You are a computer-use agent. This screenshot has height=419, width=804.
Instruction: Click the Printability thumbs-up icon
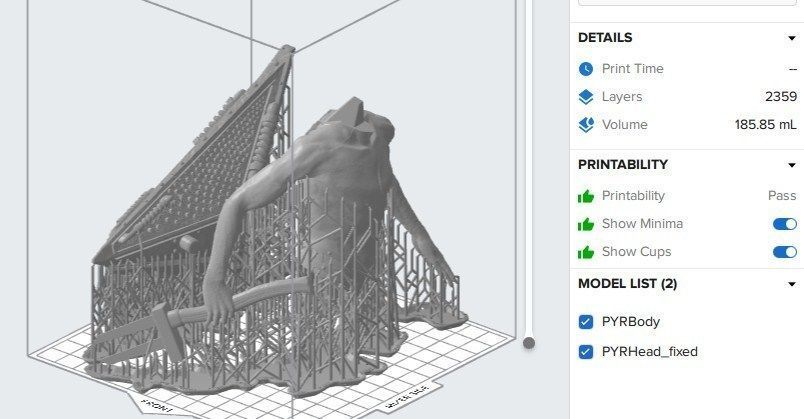[586, 196]
